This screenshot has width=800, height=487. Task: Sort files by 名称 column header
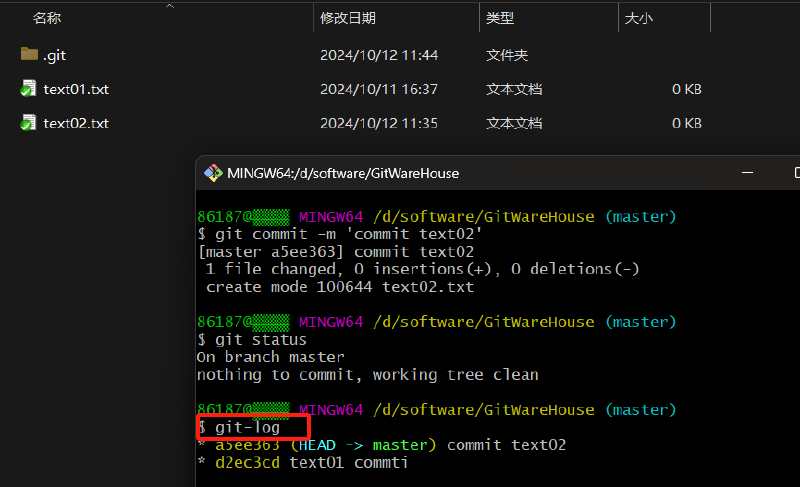47,18
